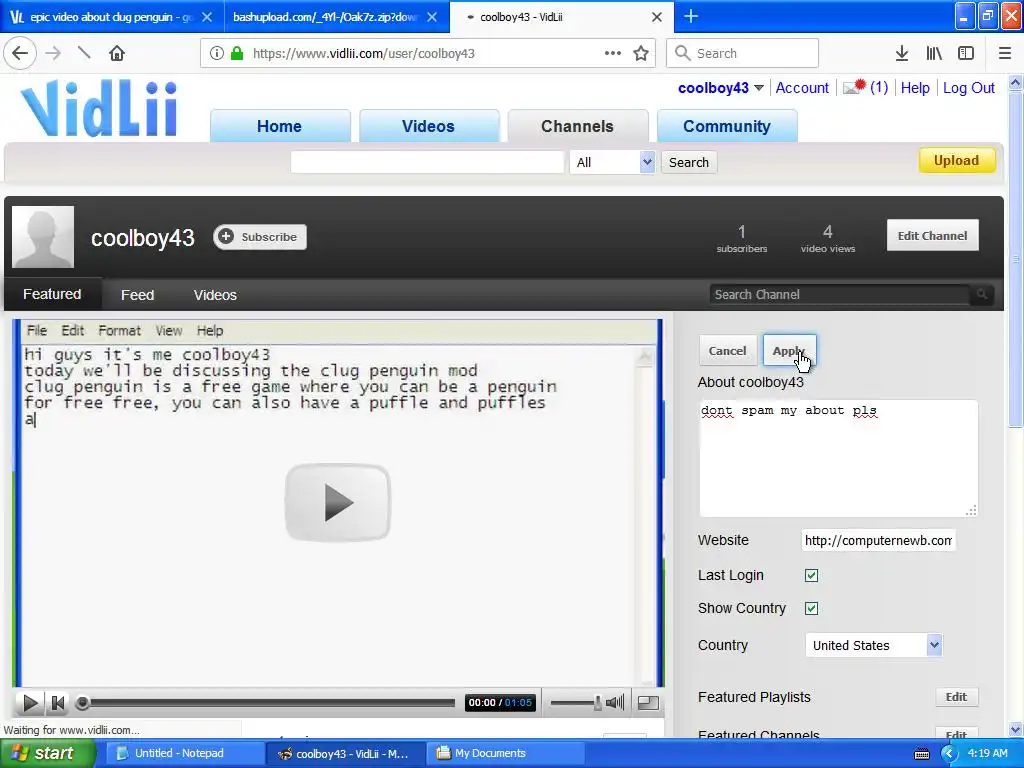Open the Videos navigation tab
1024x768 pixels.
coord(428,126)
